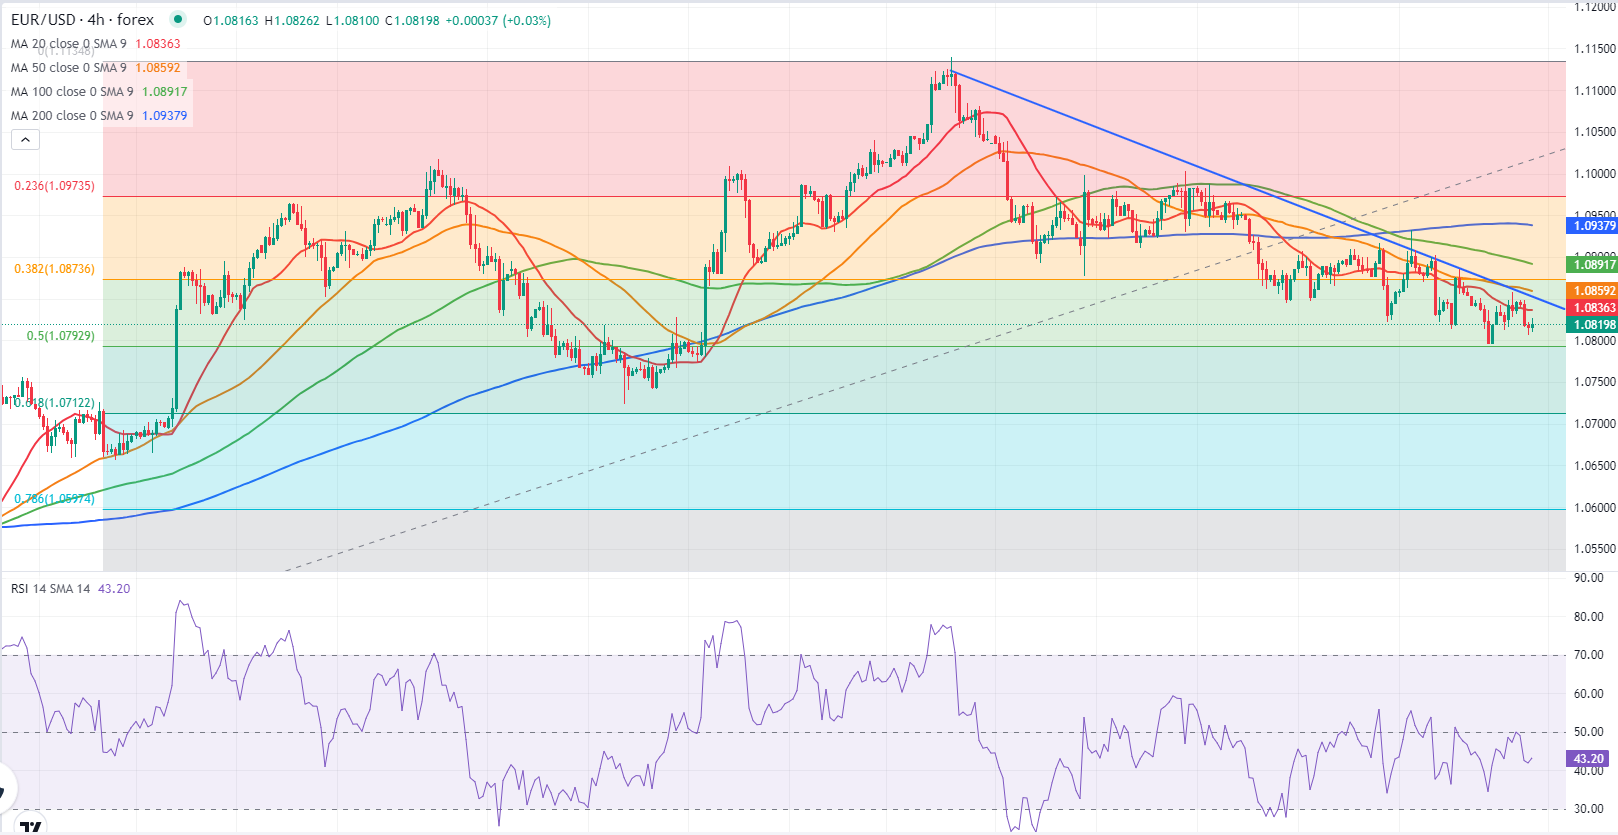1618x835 pixels.
Task: Select the 0.382 Fibonacci level label
Action: (54, 269)
